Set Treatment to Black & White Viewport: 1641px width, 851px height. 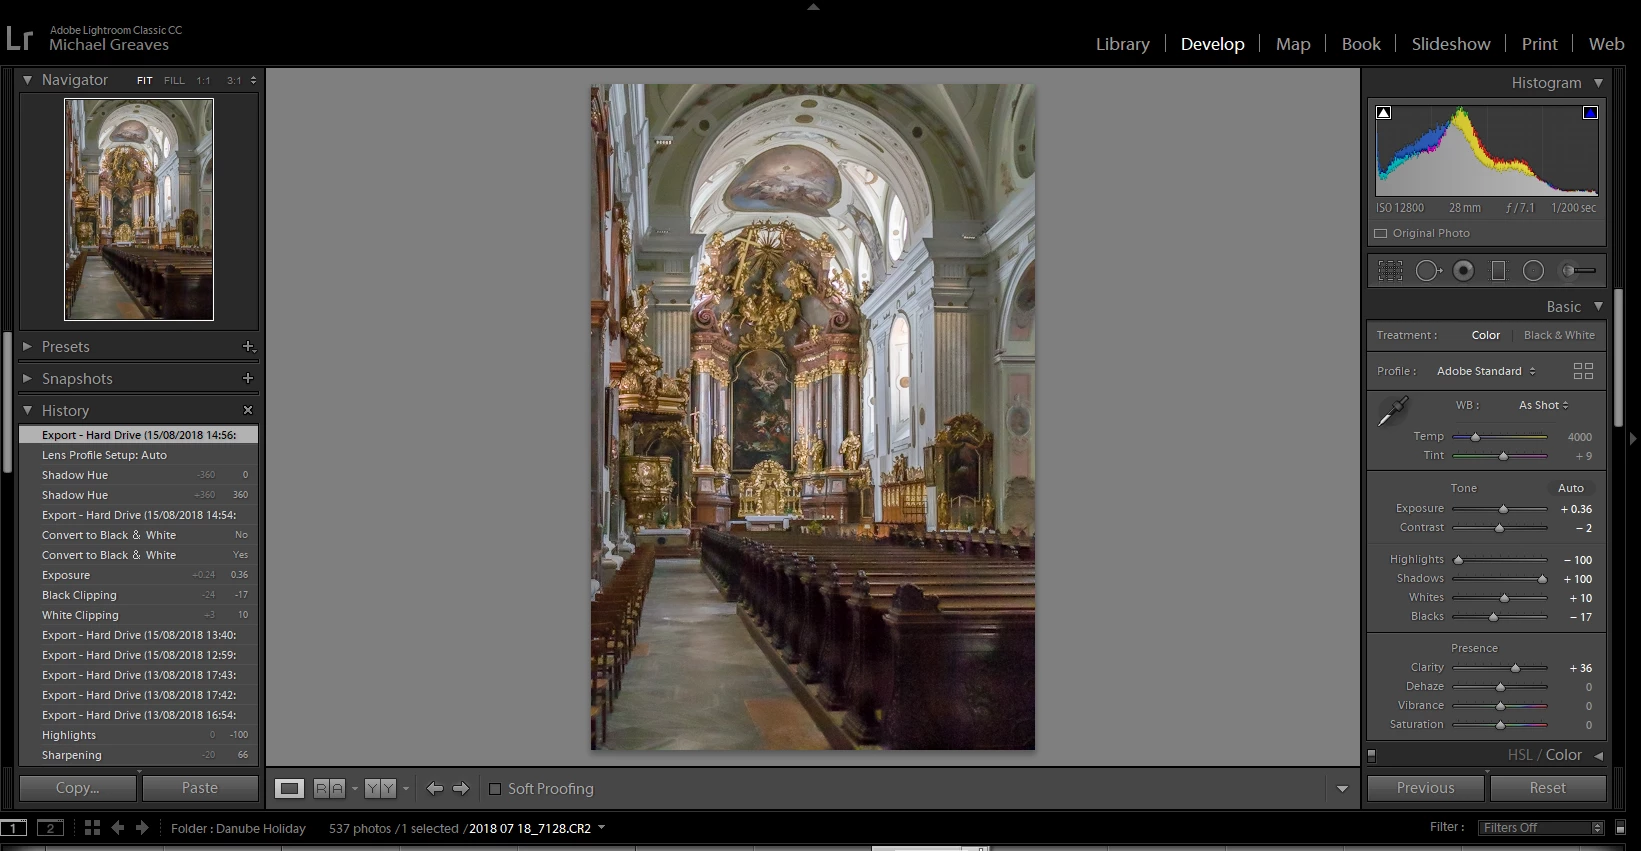tap(1559, 335)
